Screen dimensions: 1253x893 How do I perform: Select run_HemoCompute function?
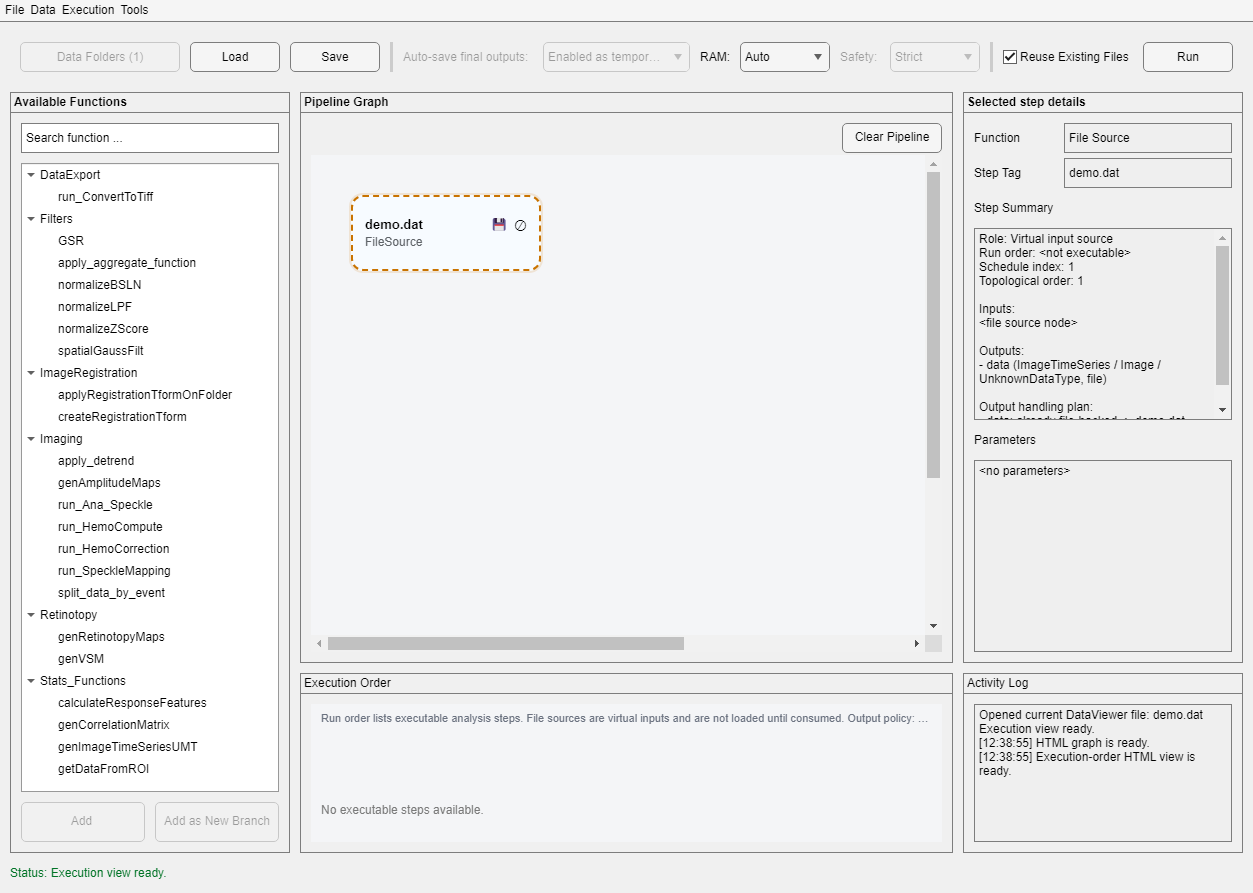tap(110, 527)
